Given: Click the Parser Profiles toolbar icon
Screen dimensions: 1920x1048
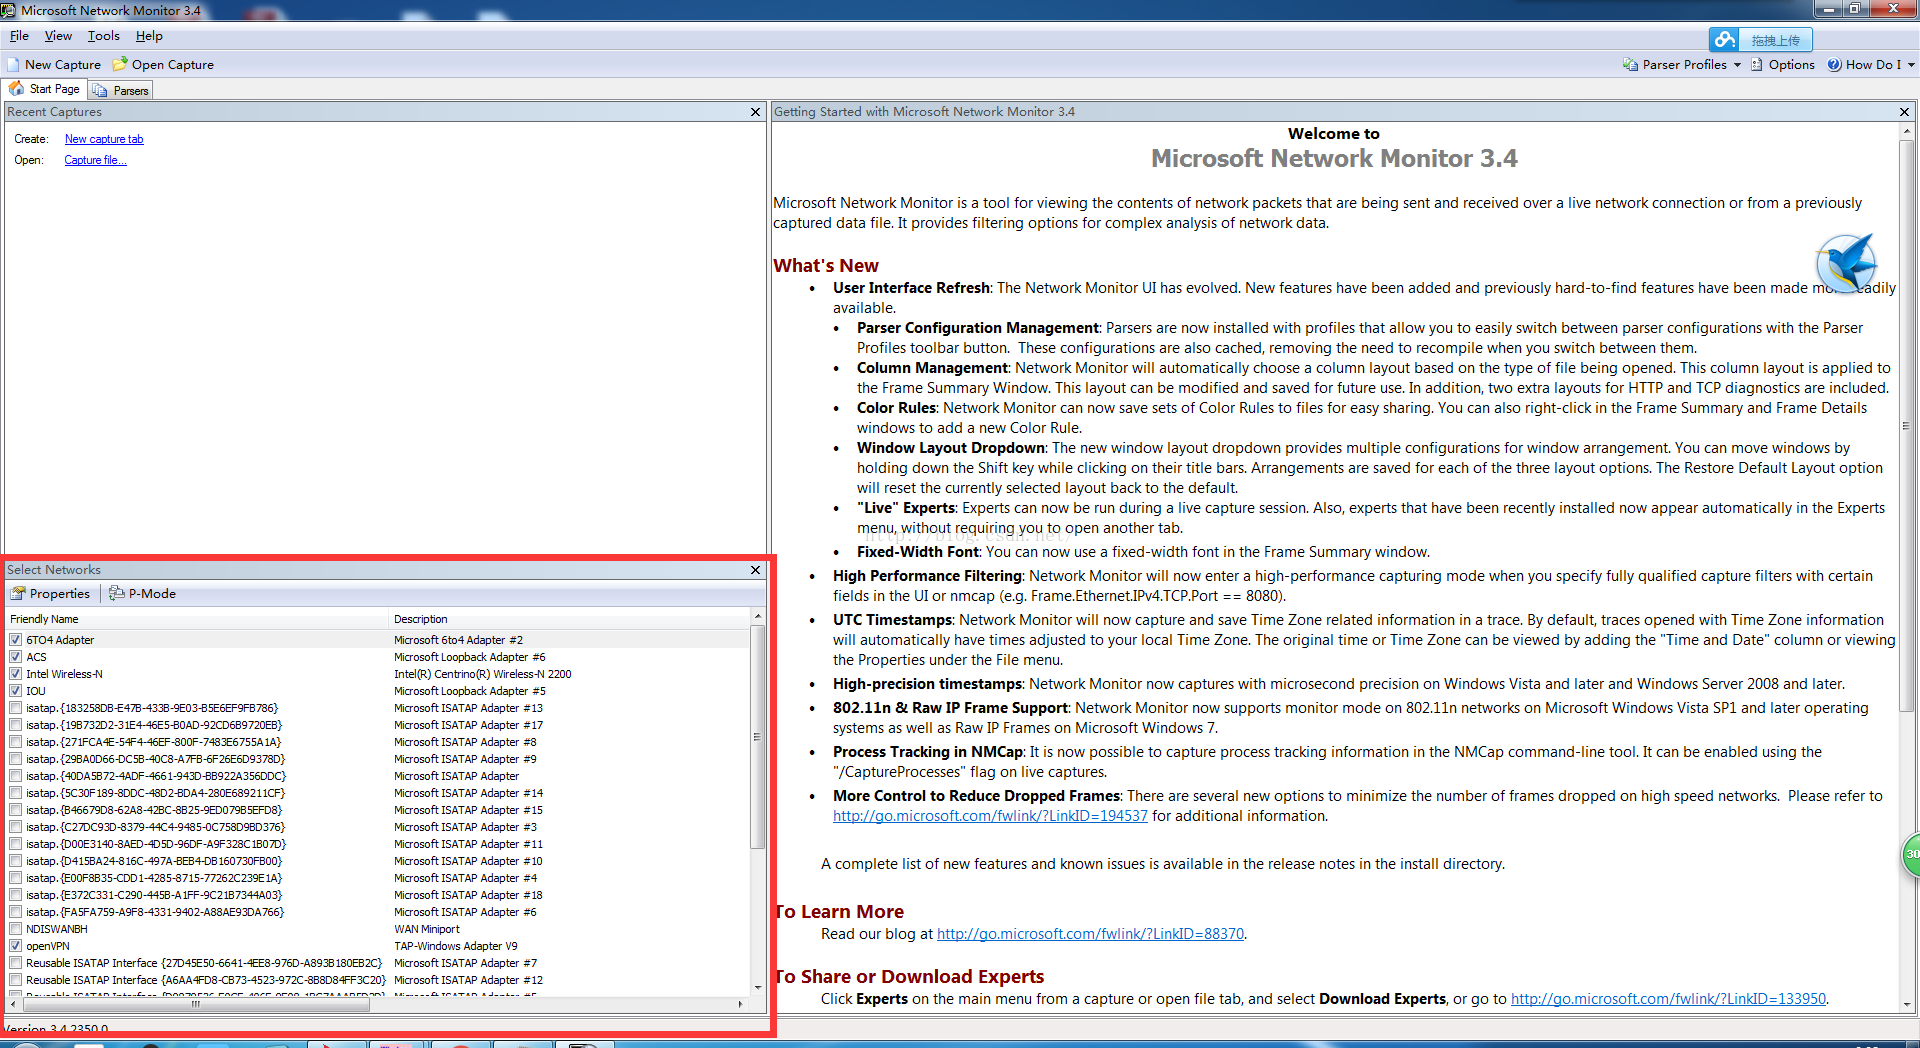Looking at the screenshot, I should tap(1630, 64).
